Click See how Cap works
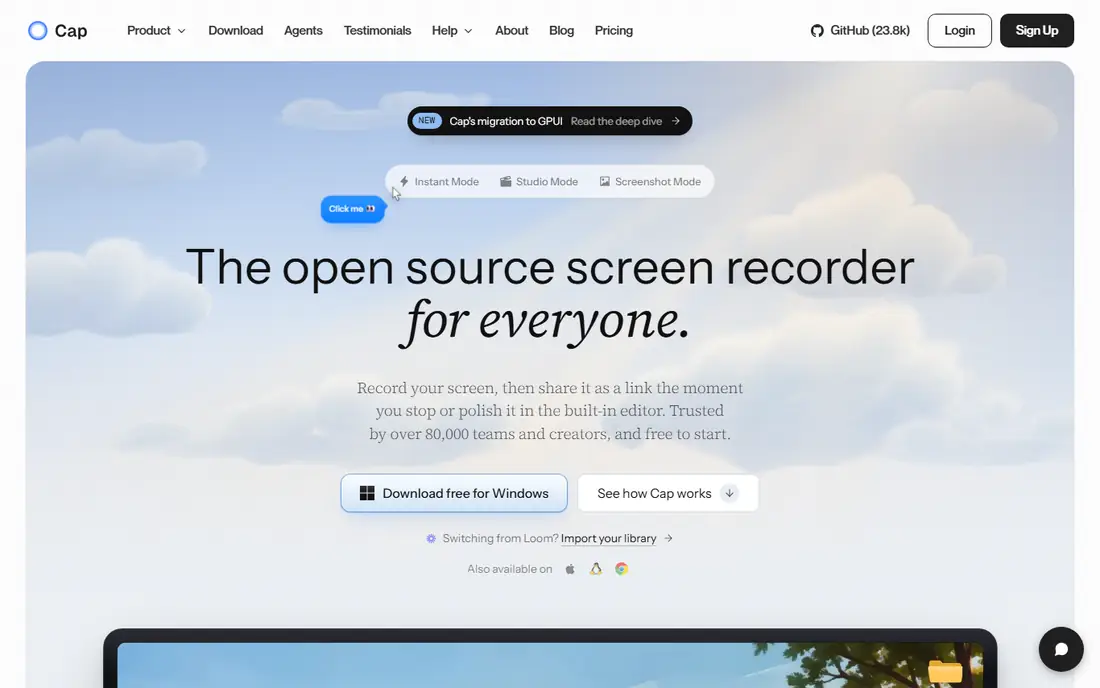The image size is (1100, 688). pos(668,493)
